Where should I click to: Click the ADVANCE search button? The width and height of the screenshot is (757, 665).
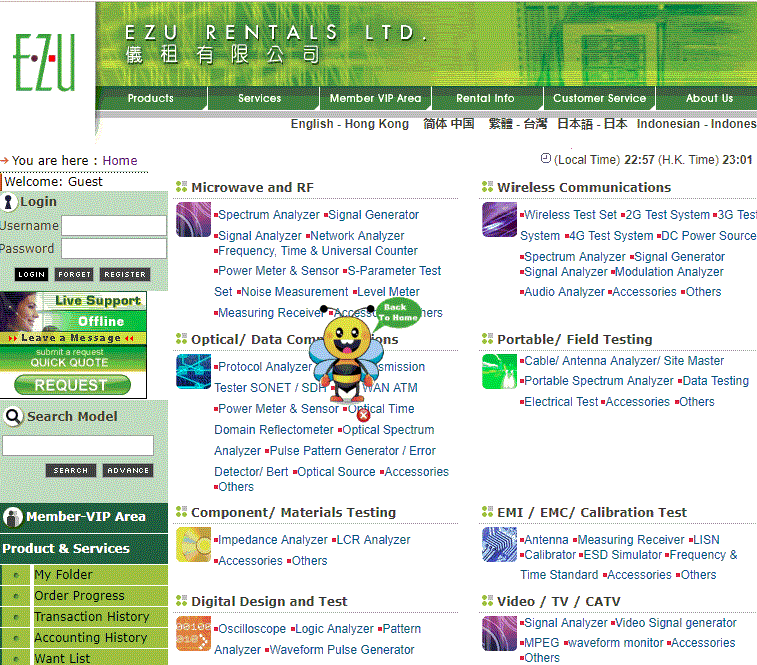point(128,470)
